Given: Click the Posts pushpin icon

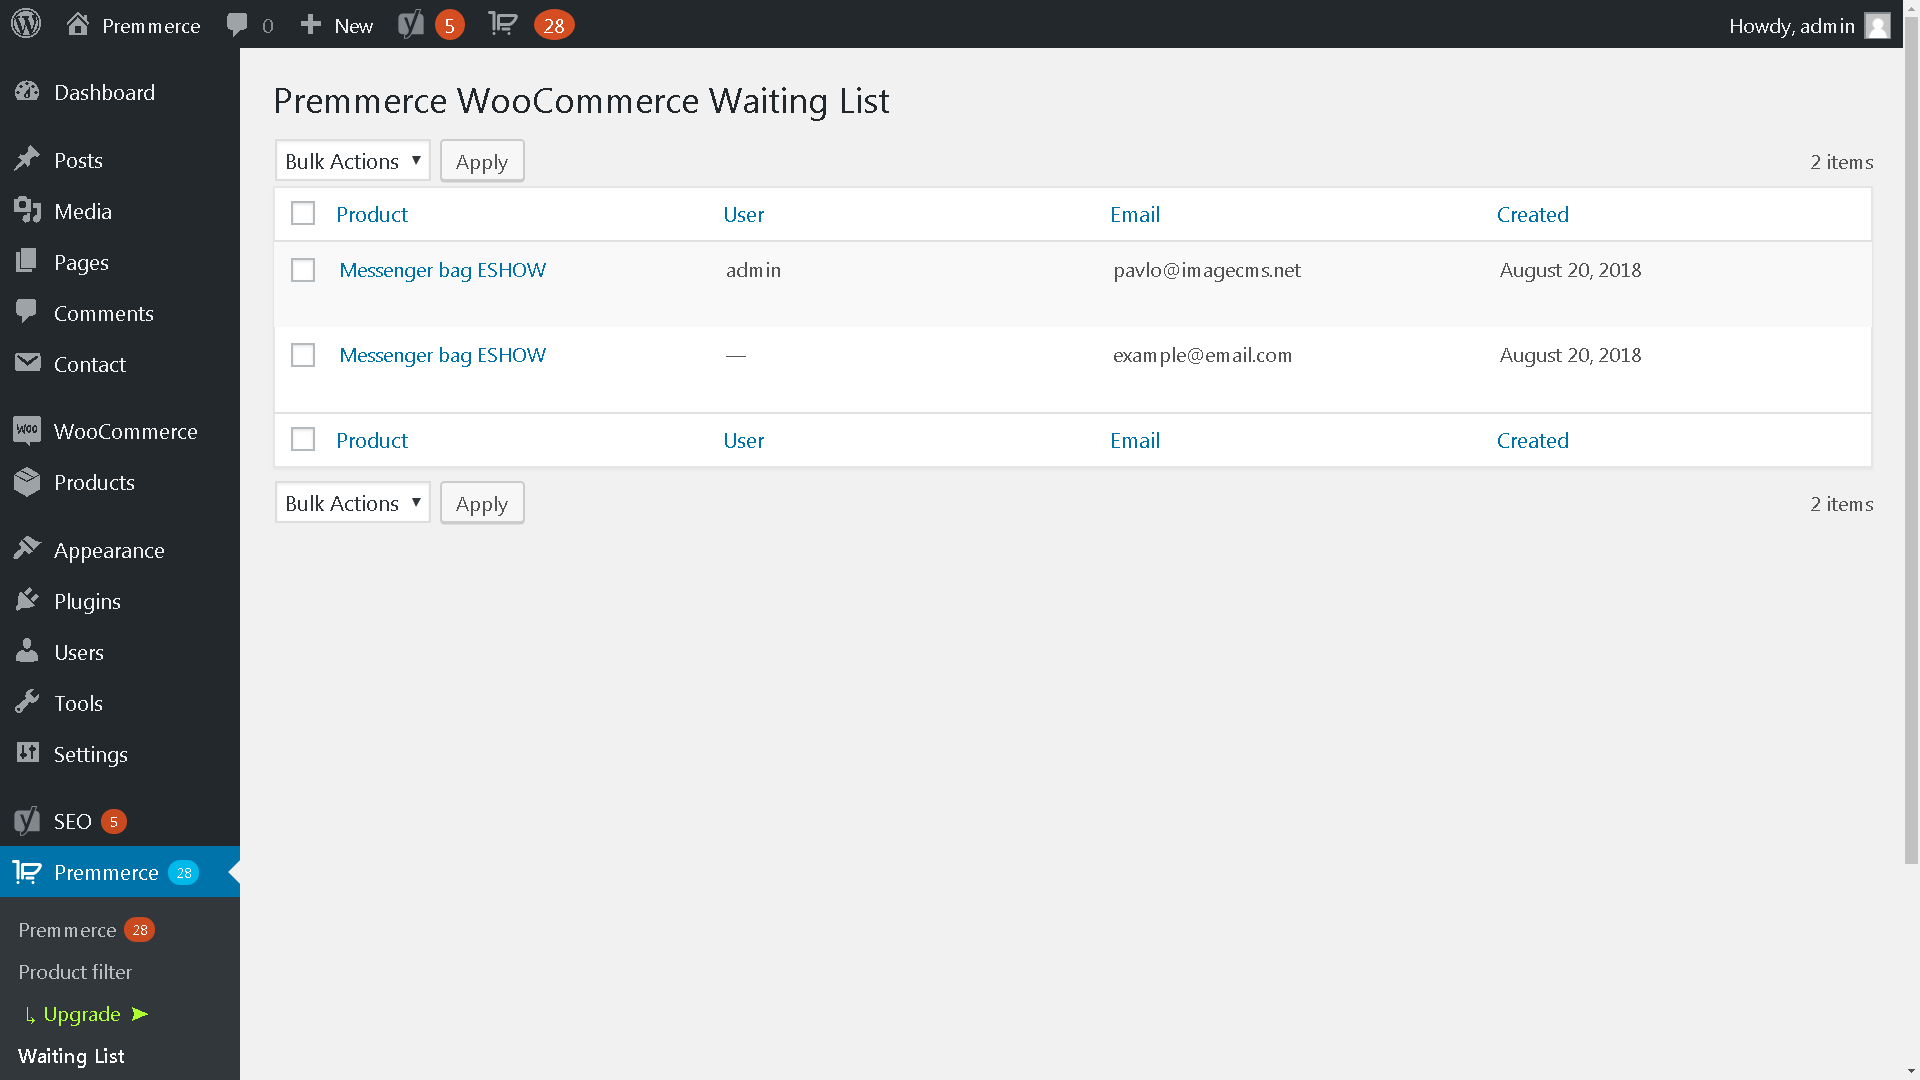Looking at the screenshot, I should coord(27,159).
